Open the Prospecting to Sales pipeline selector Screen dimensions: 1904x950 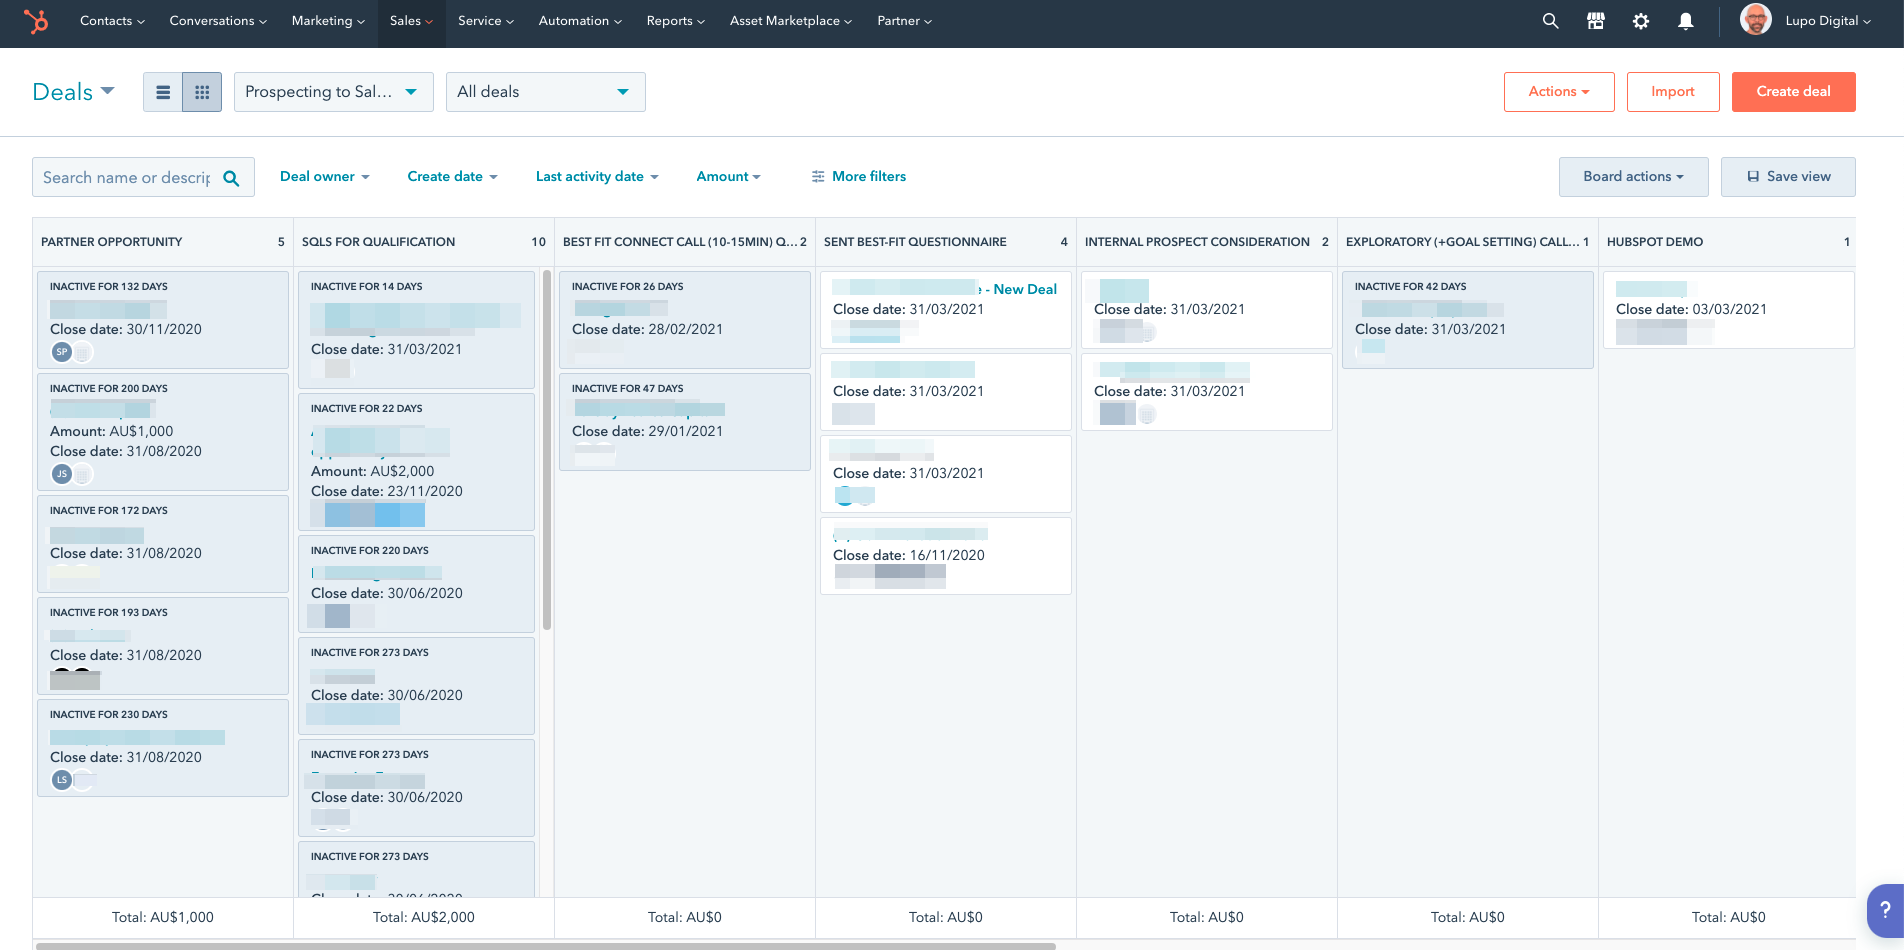click(333, 91)
